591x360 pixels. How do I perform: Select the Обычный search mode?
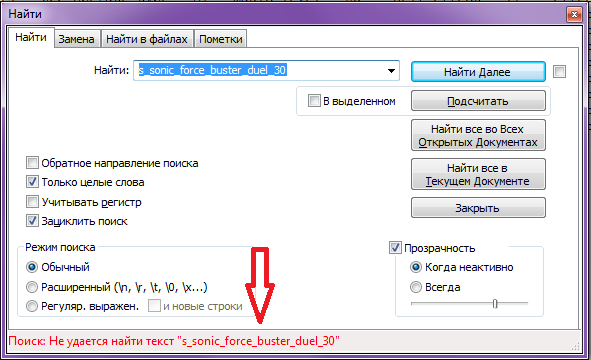pyautogui.click(x=32, y=267)
